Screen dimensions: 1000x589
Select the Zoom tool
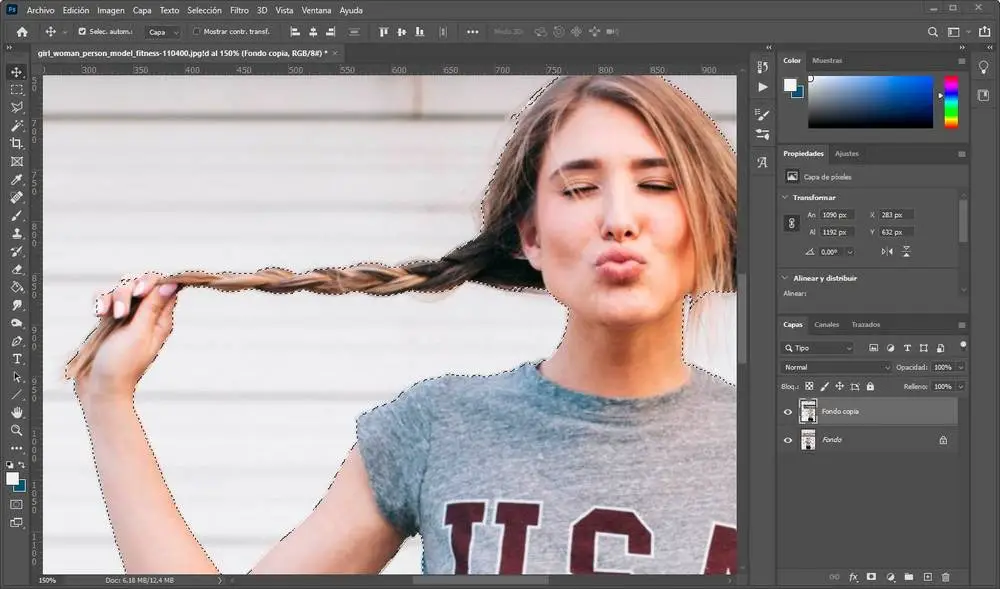(17, 430)
